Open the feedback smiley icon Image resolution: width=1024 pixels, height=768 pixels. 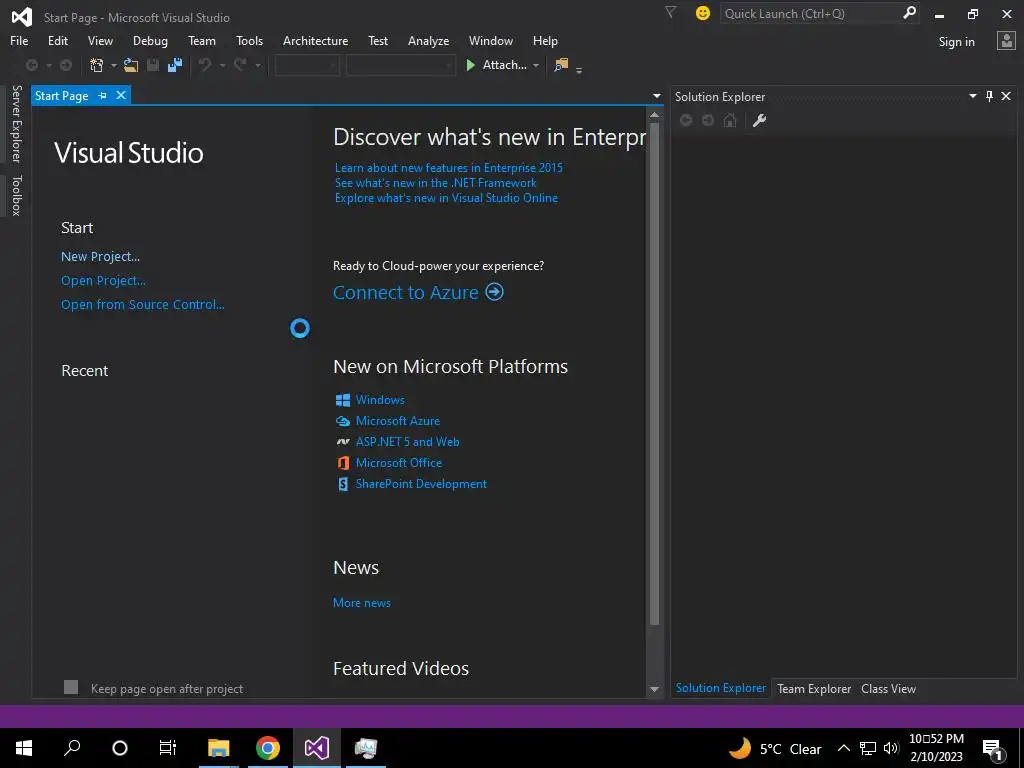pos(703,13)
